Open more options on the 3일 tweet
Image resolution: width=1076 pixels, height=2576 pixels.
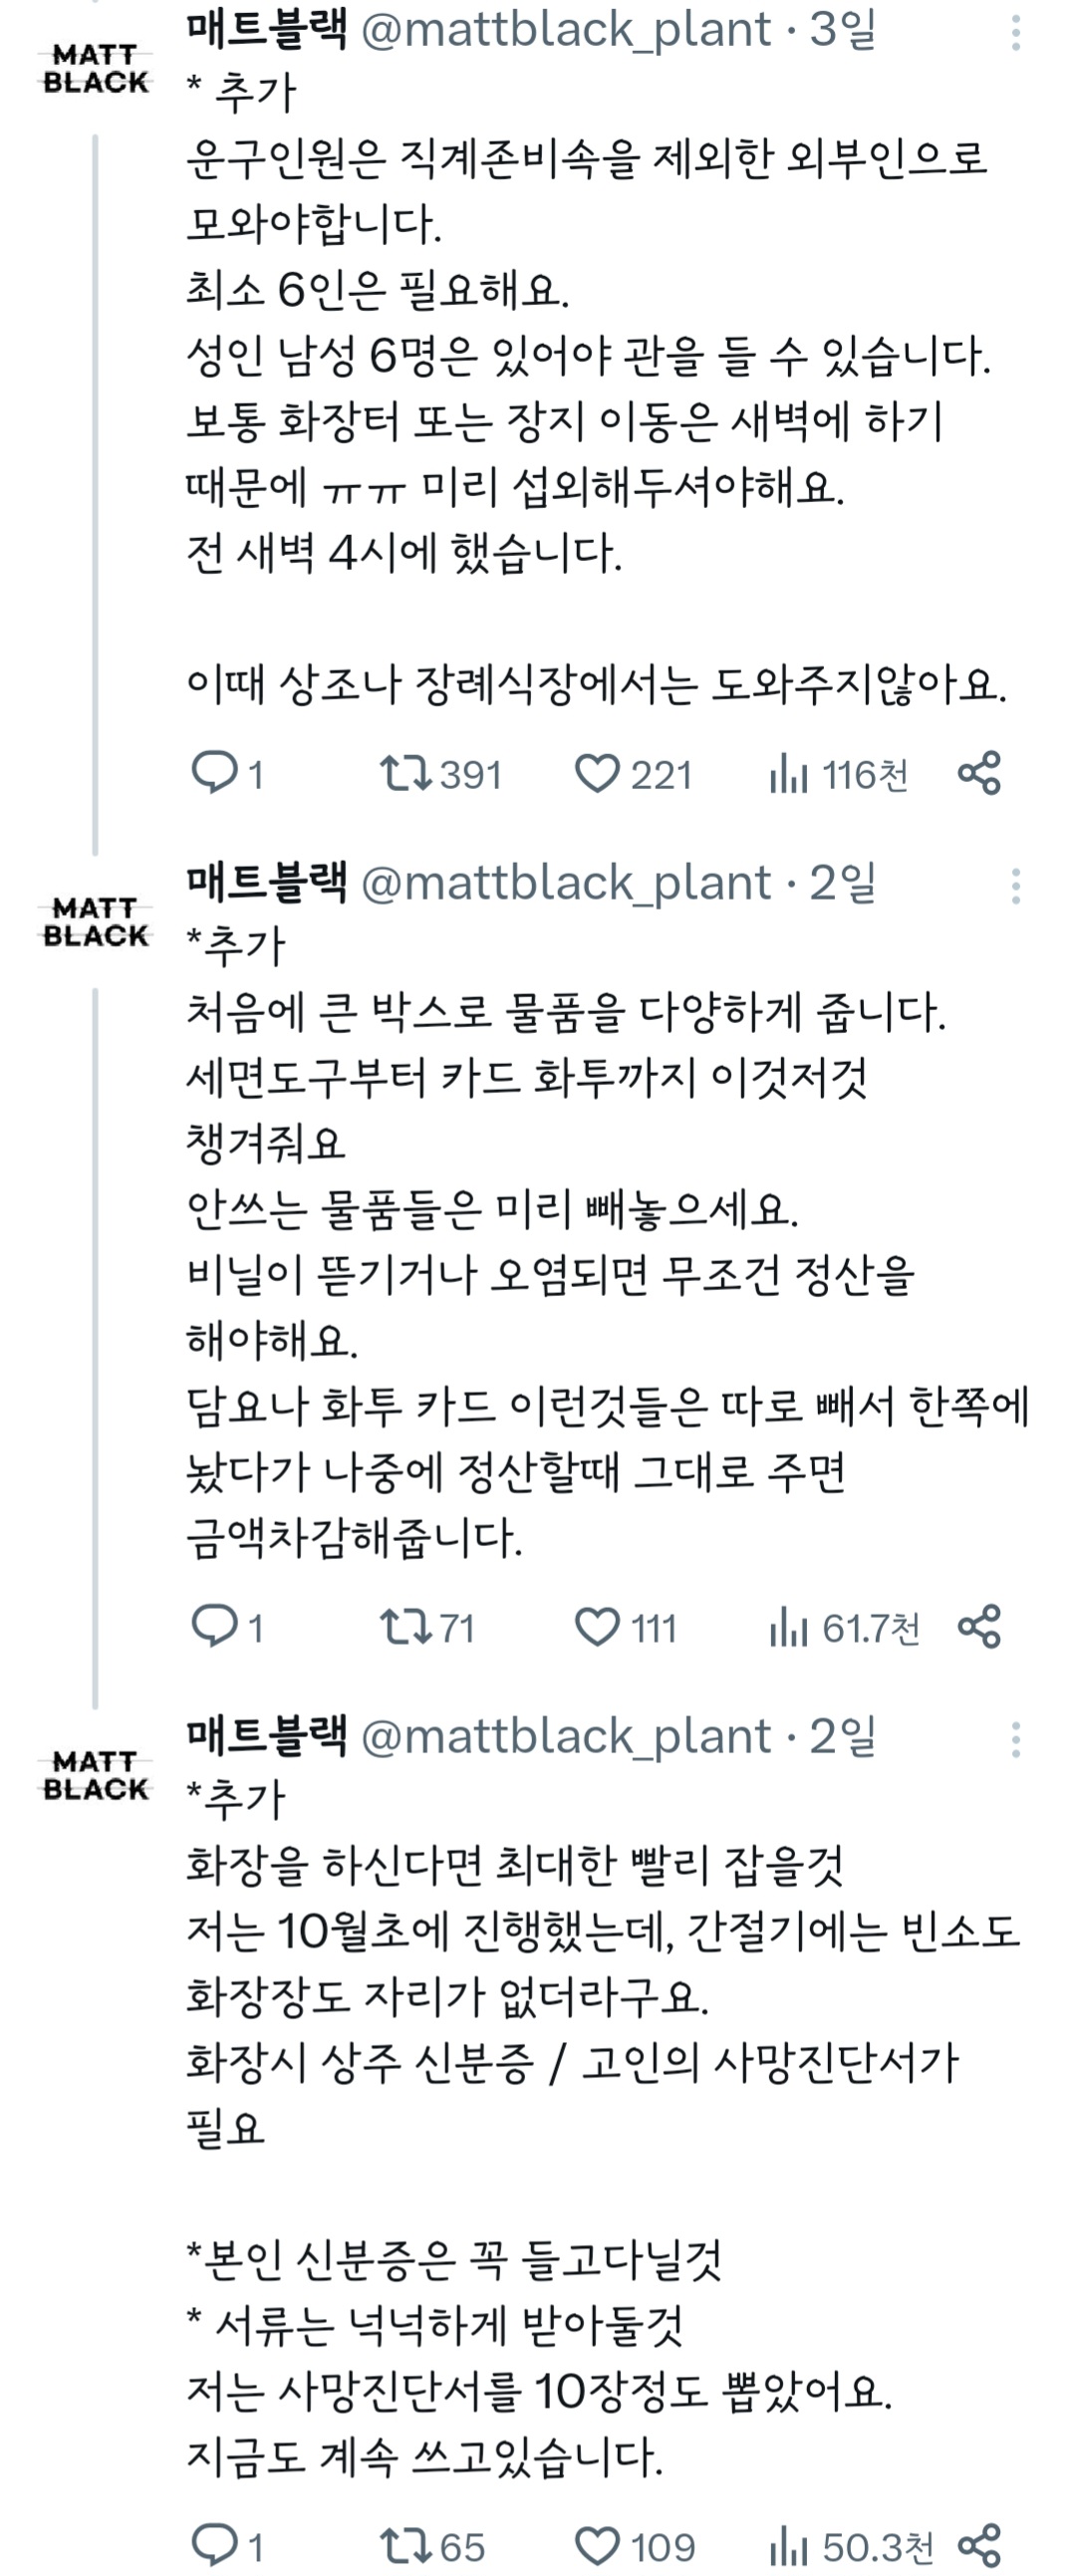(1016, 33)
